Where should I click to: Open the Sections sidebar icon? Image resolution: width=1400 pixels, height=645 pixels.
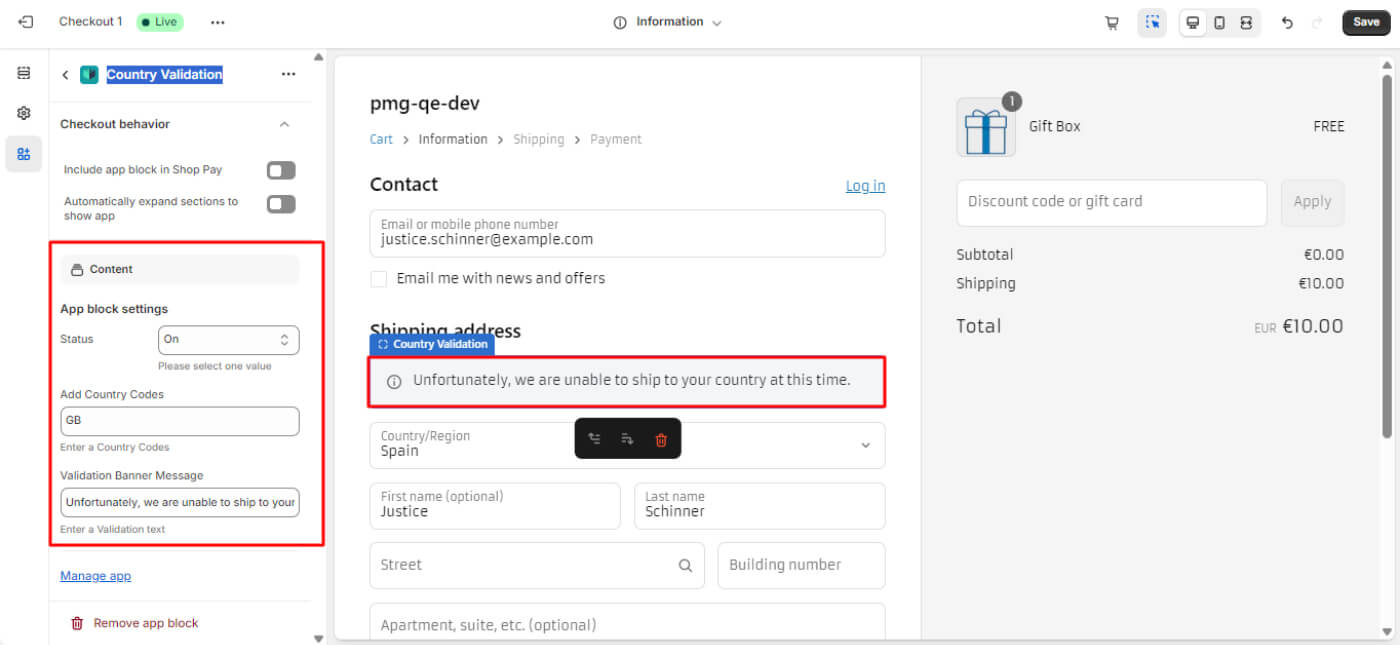(x=24, y=73)
